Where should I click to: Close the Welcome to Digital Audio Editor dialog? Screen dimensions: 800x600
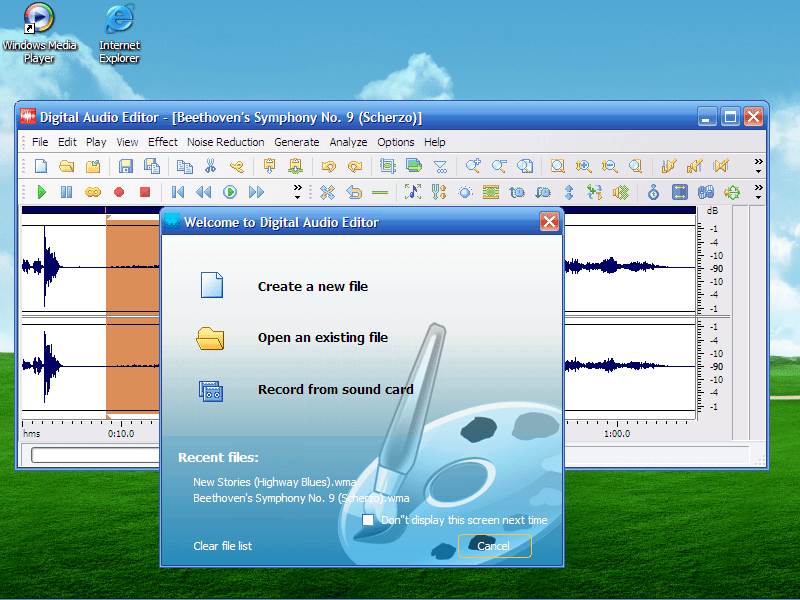(x=549, y=221)
